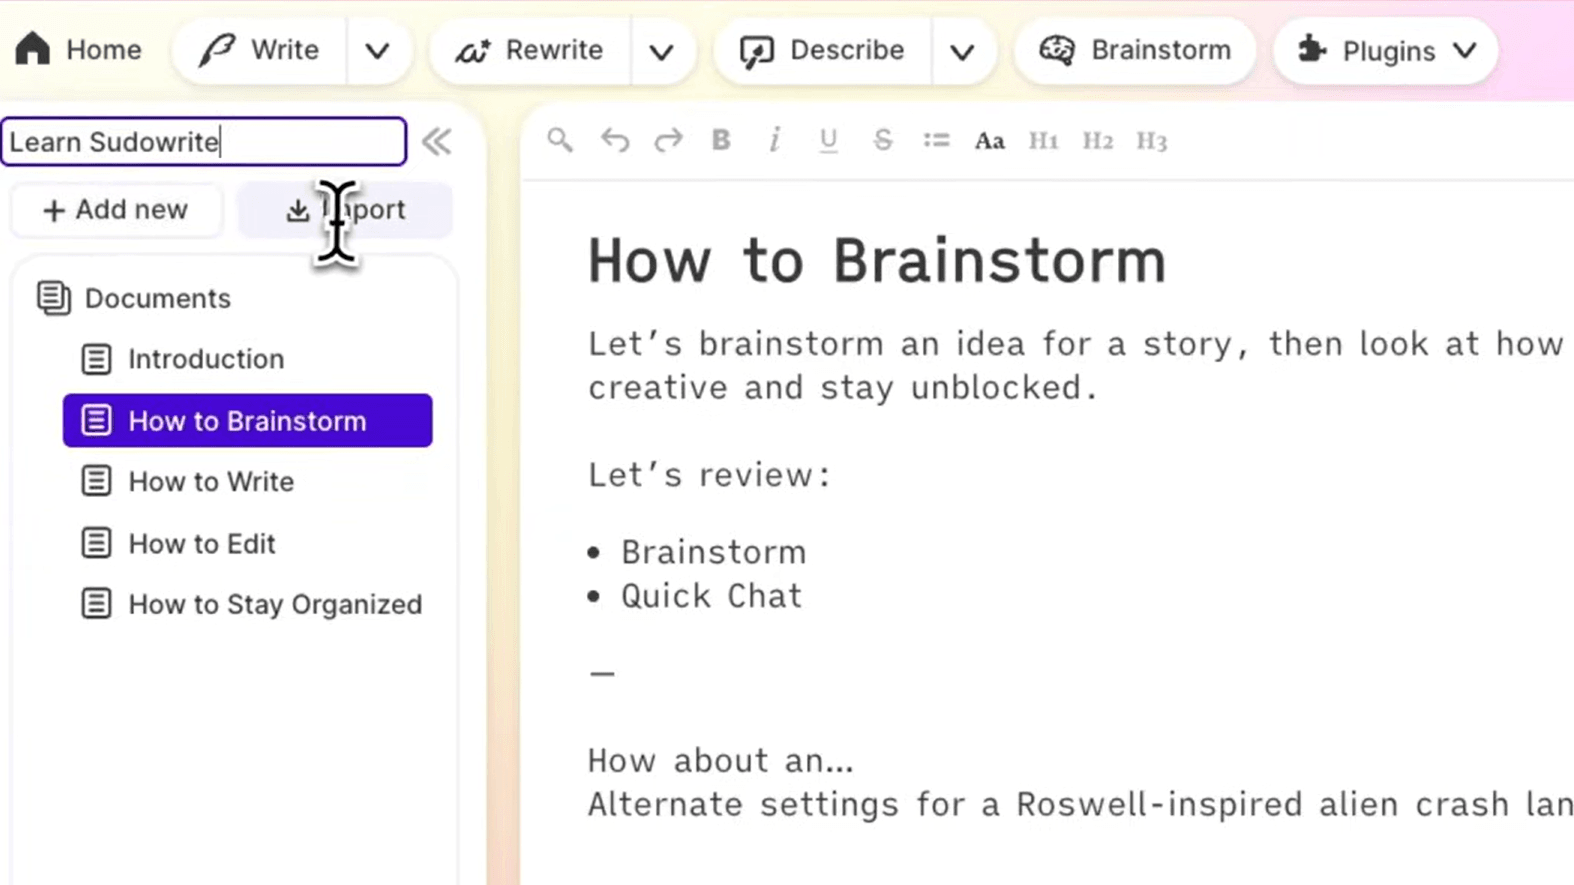Screen dimensions: 1574x885
Task: Click the Brainstorm bullet item in document
Action: 714,552
